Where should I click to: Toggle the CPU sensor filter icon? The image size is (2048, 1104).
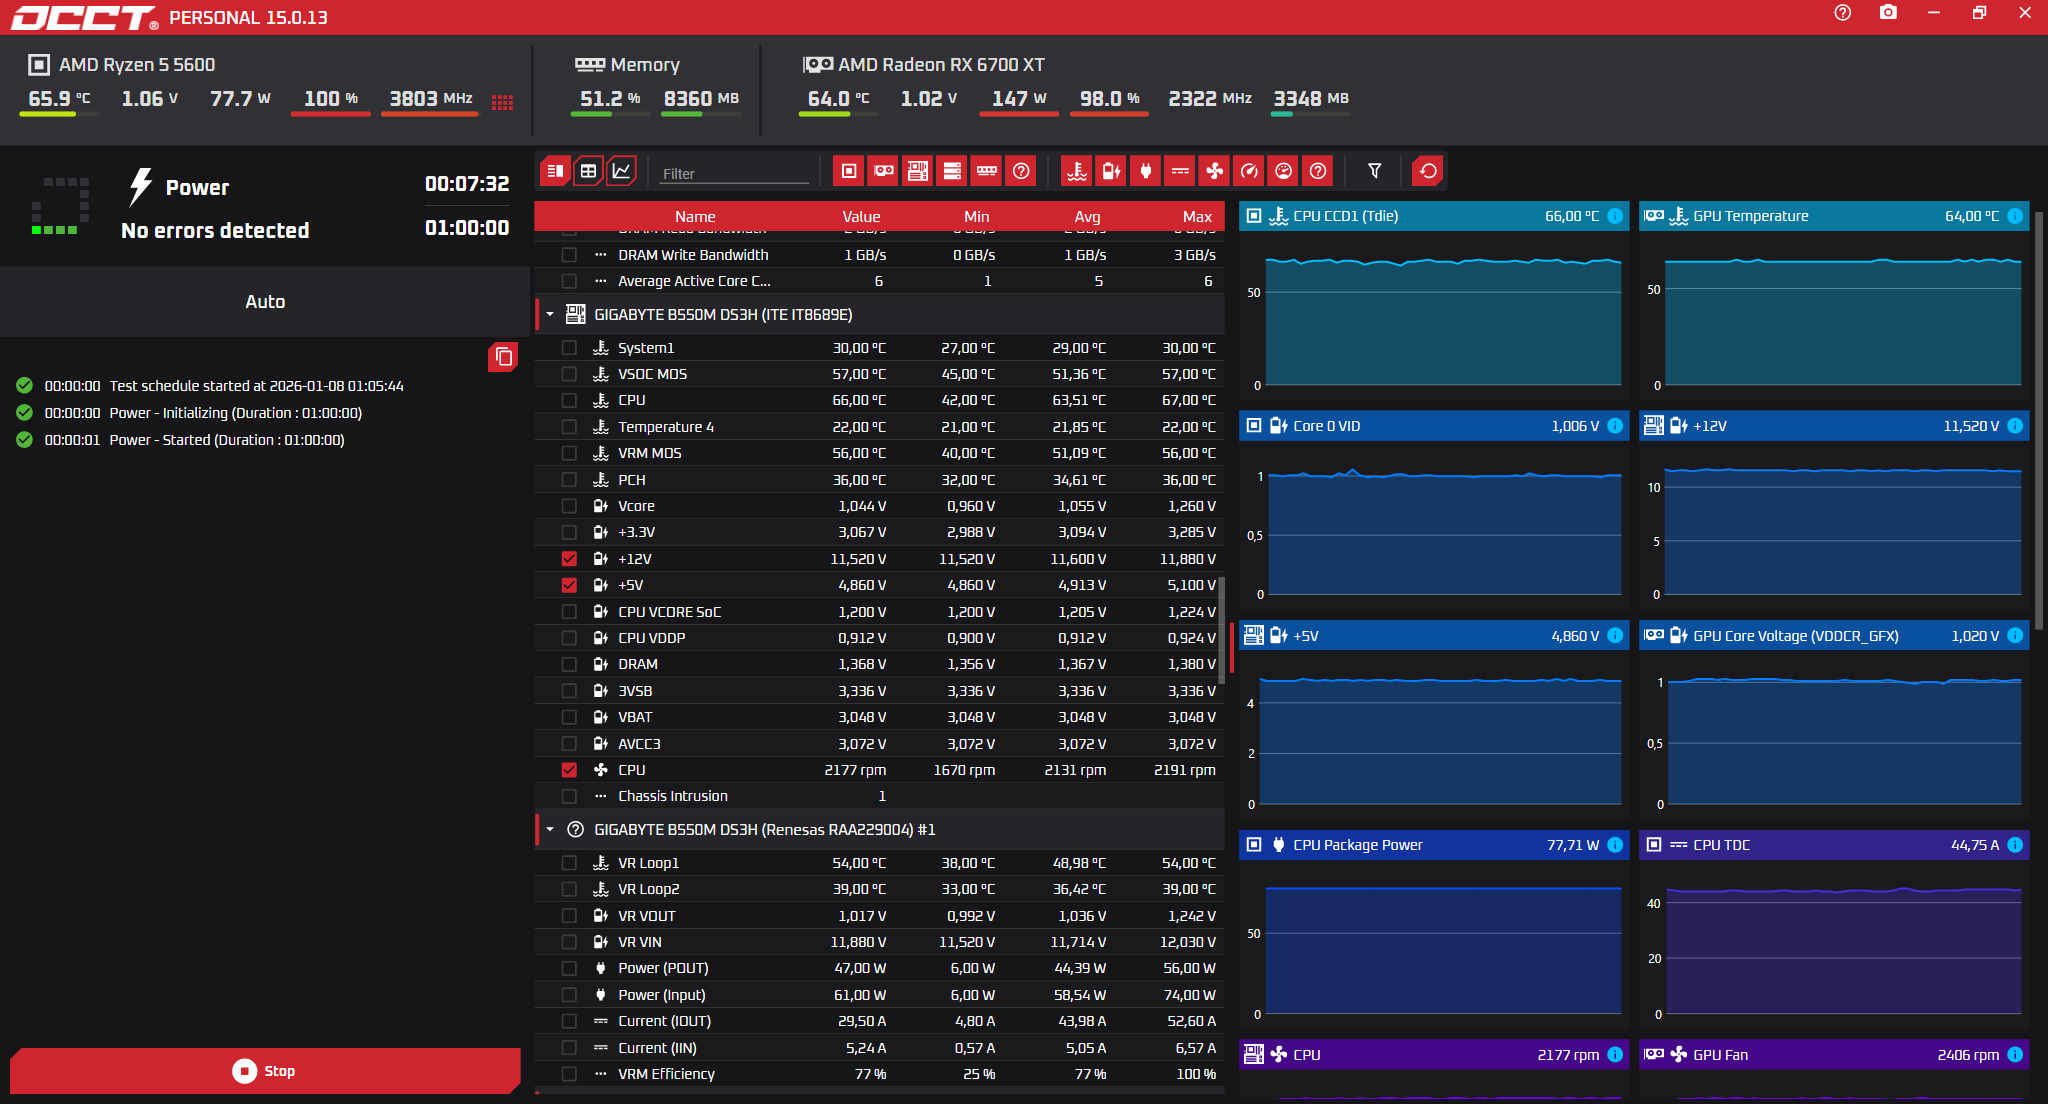[849, 171]
